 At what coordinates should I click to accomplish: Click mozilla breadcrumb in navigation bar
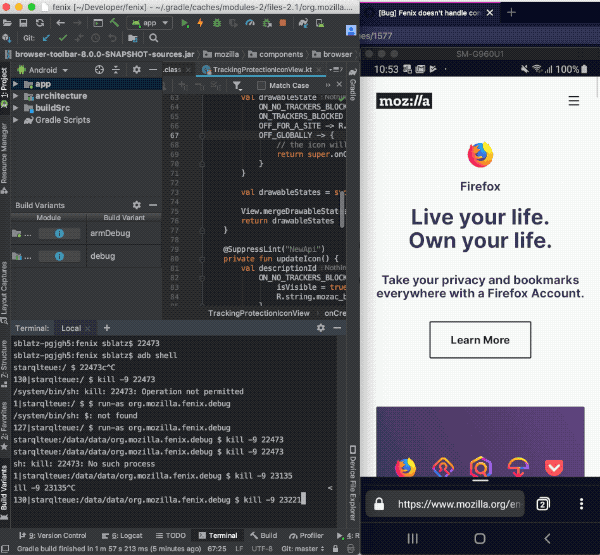click(x=221, y=54)
